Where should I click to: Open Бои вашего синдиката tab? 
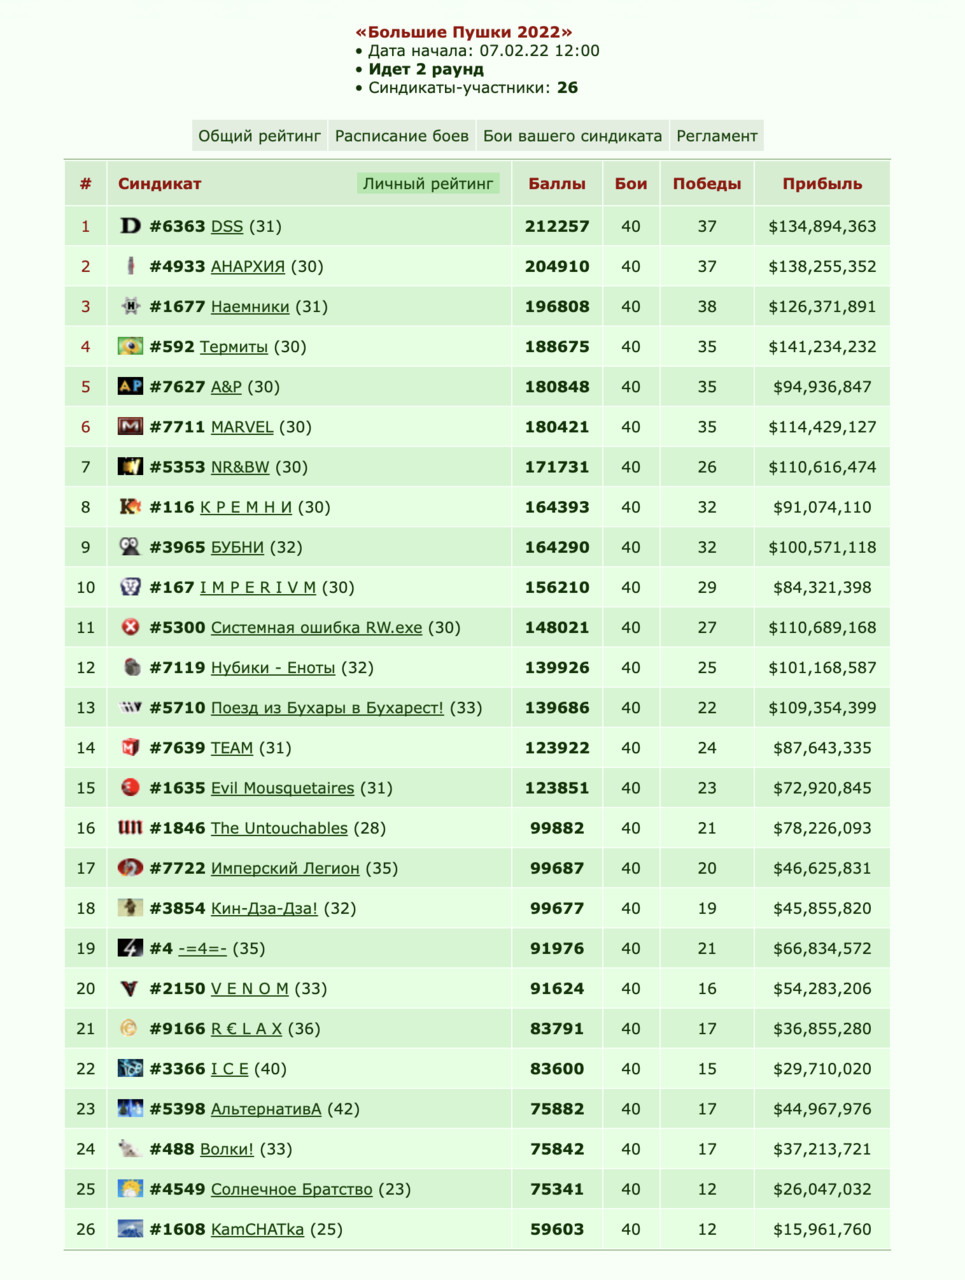click(572, 136)
